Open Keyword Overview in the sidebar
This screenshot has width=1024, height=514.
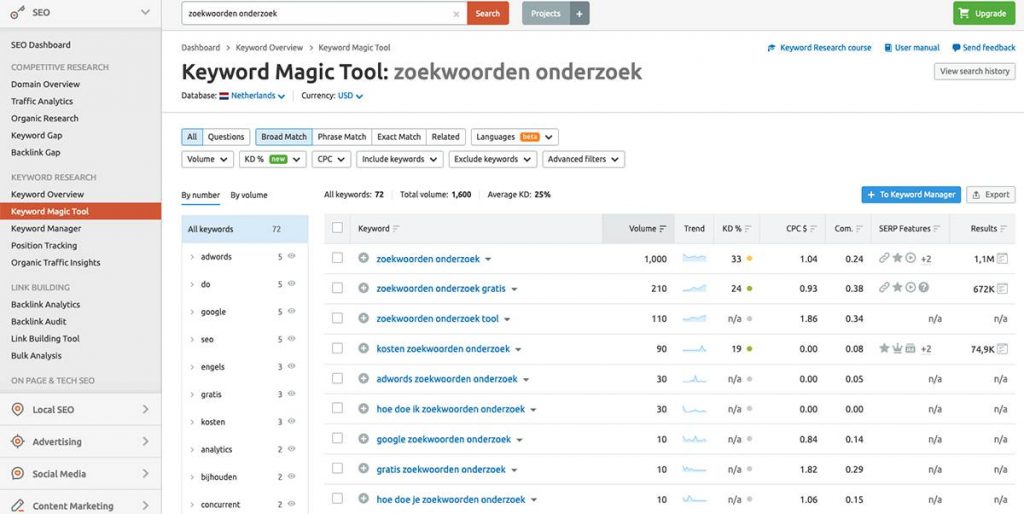pos(48,194)
